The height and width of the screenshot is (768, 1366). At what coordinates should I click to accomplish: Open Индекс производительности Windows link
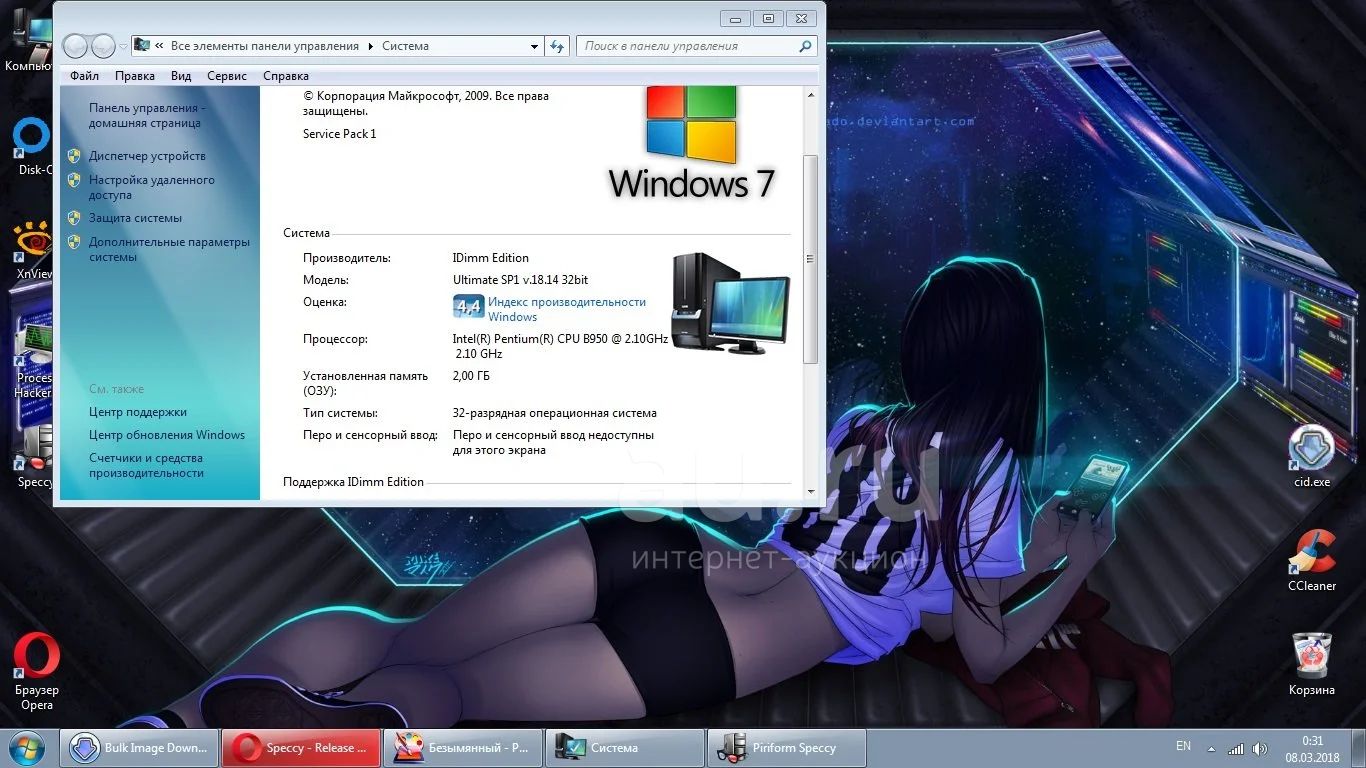coord(567,309)
